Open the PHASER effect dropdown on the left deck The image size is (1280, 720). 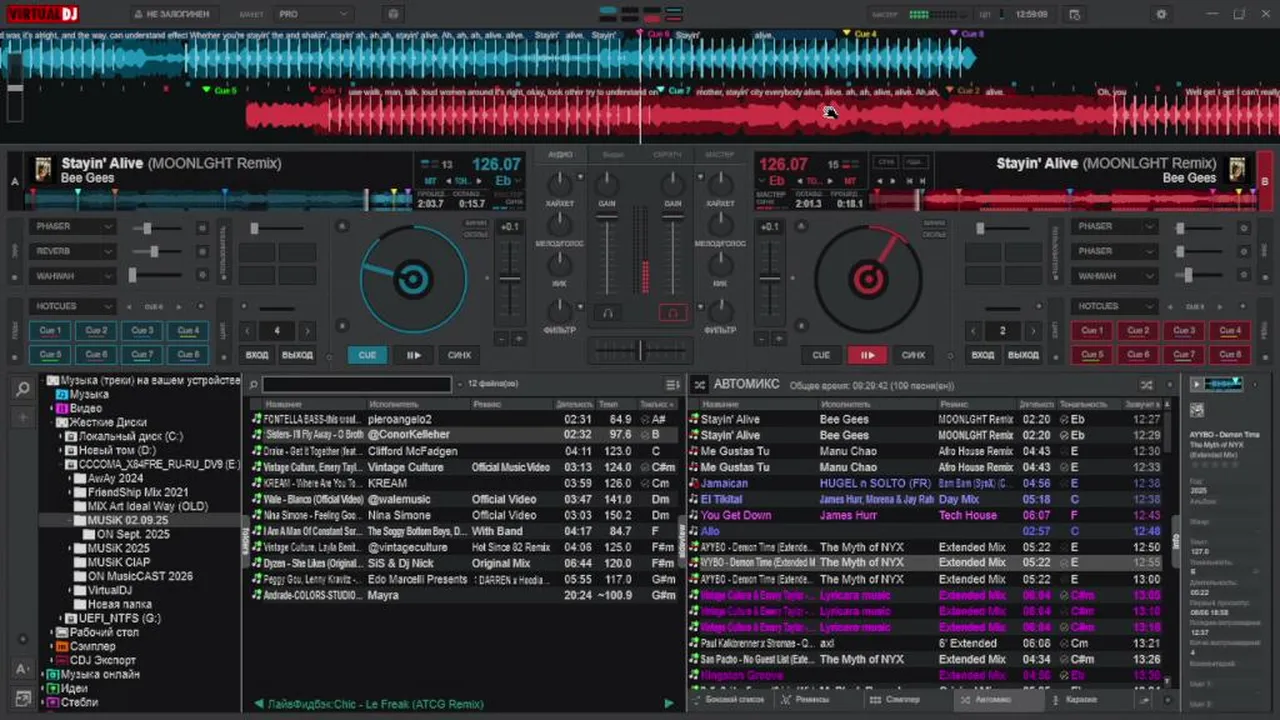tap(72, 227)
